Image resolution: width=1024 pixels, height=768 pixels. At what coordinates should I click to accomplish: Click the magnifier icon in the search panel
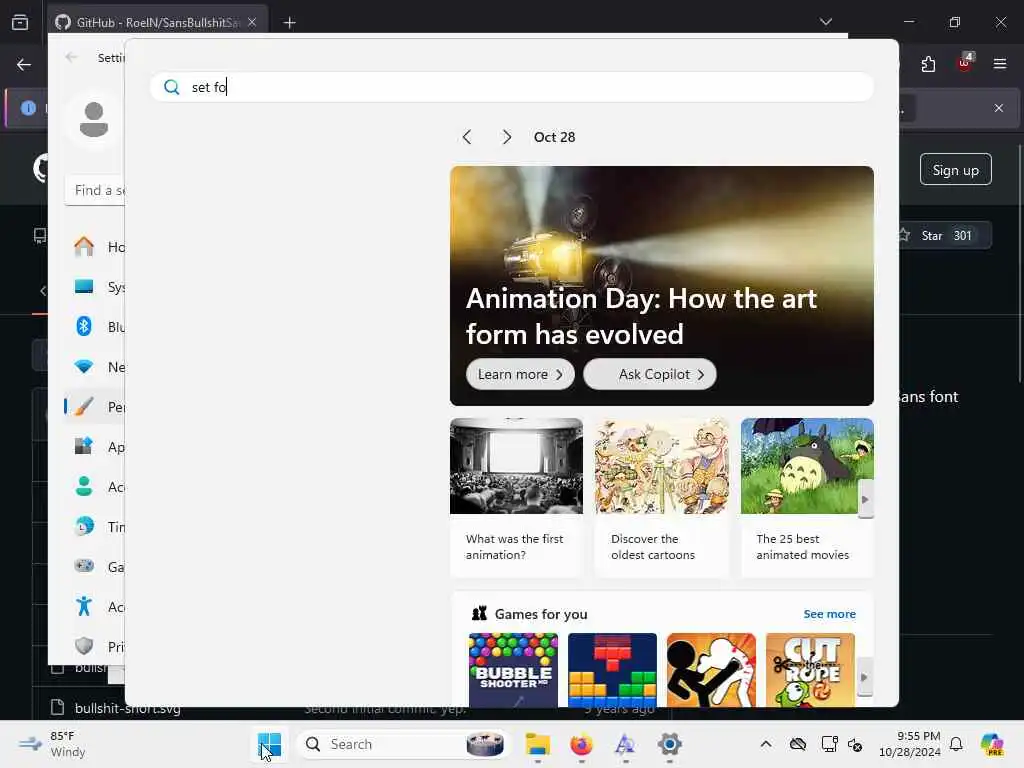pyautogui.click(x=172, y=87)
